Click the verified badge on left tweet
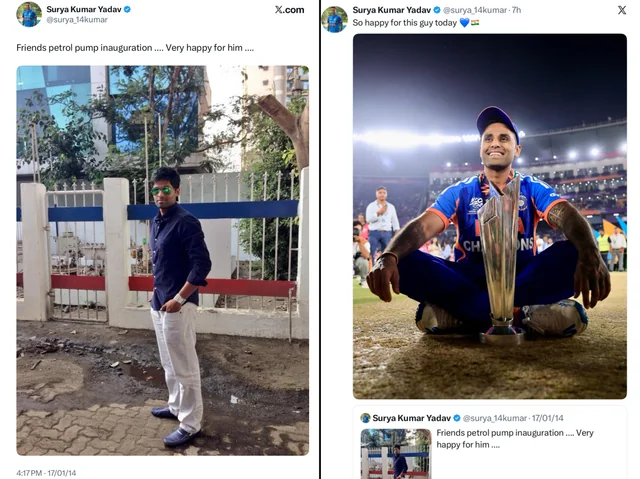 (127, 9)
